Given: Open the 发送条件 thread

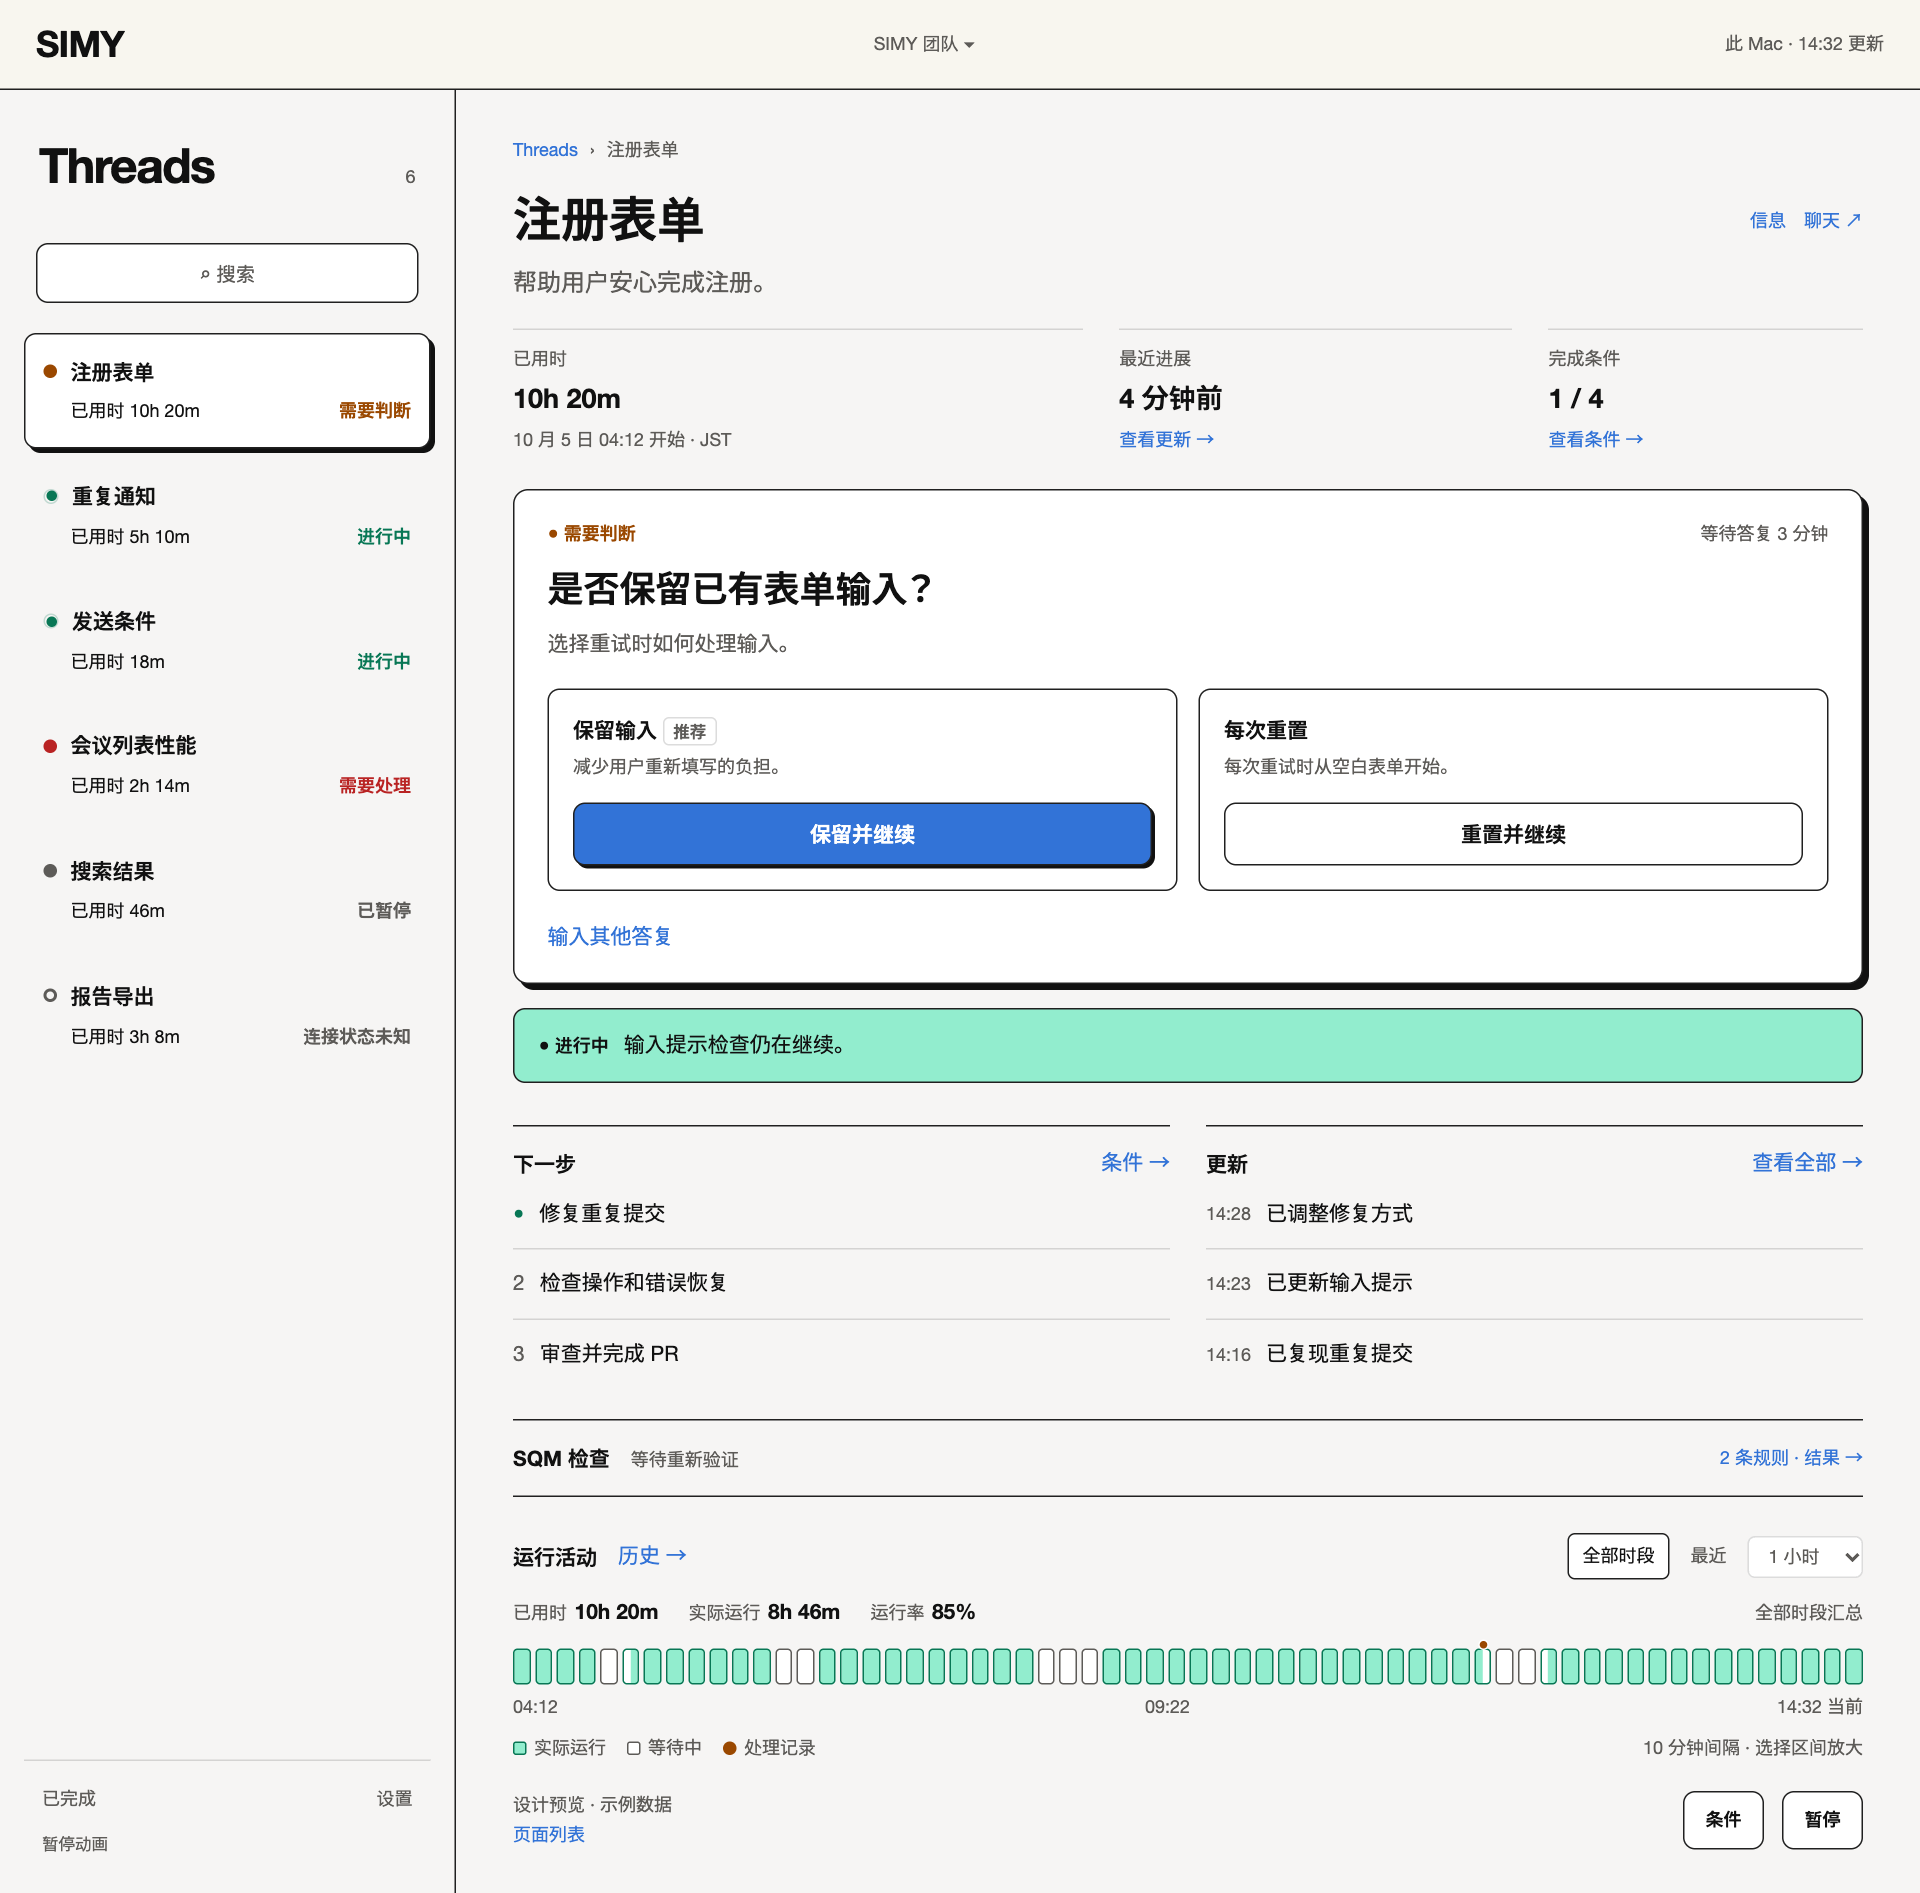Looking at the screenshot, I should (x=227, y=641).
